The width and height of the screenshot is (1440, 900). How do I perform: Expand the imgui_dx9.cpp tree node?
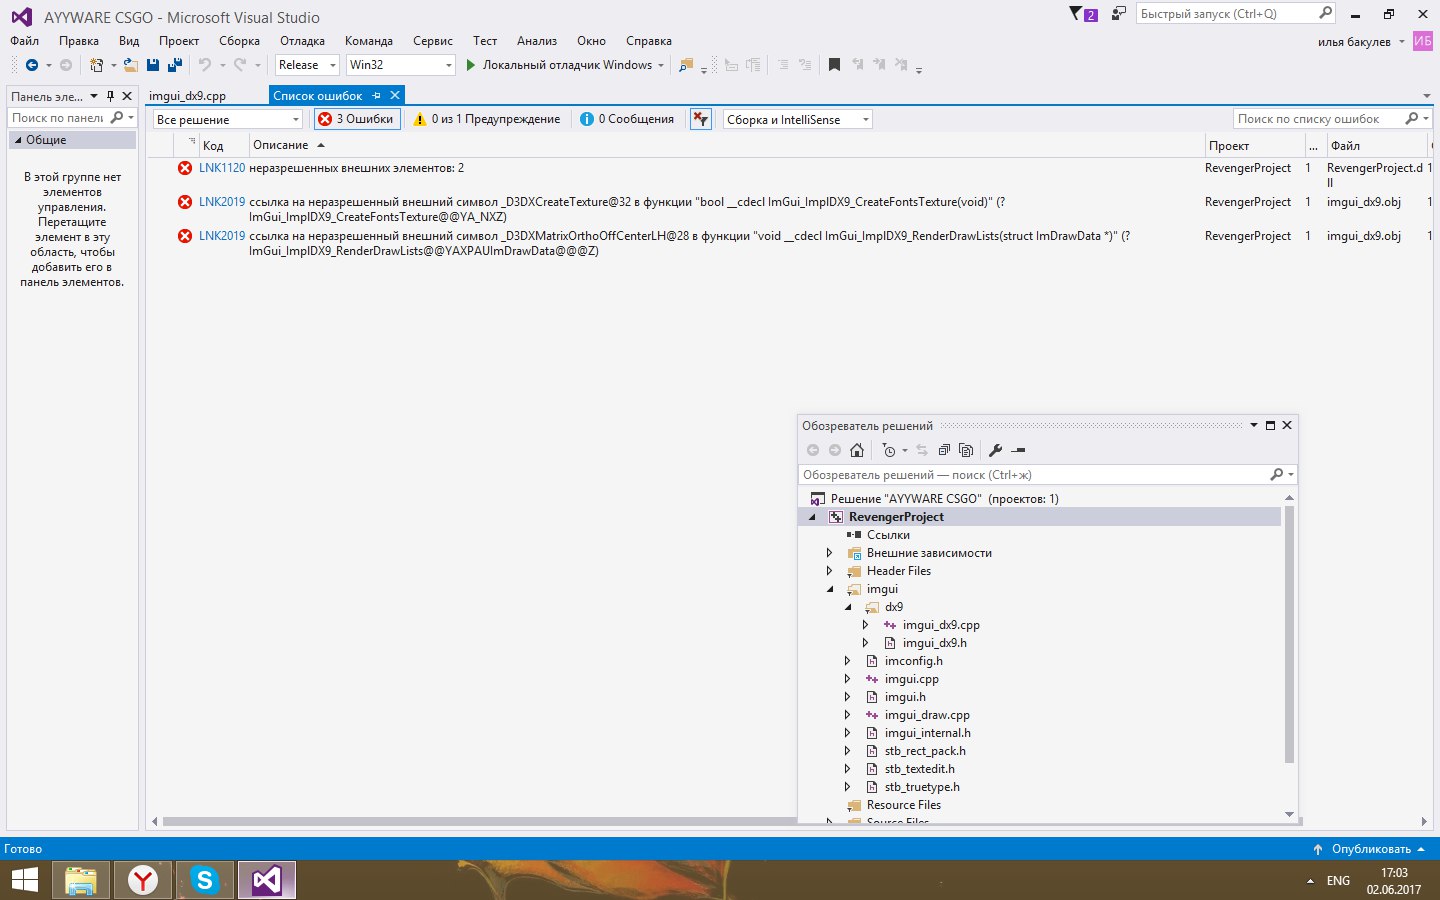866,625
